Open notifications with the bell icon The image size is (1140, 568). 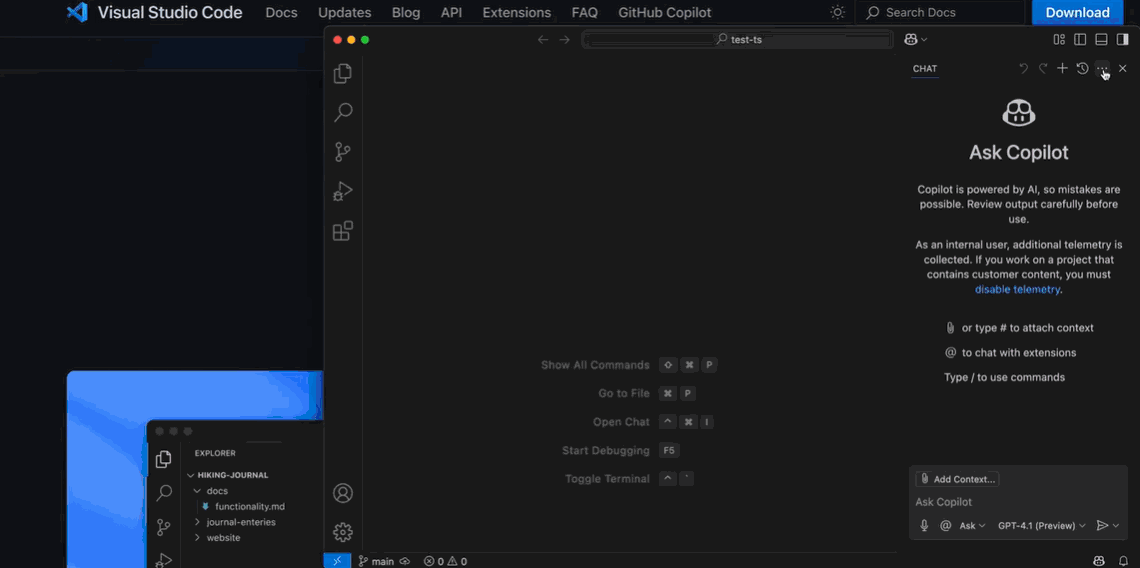[1123, 561]
